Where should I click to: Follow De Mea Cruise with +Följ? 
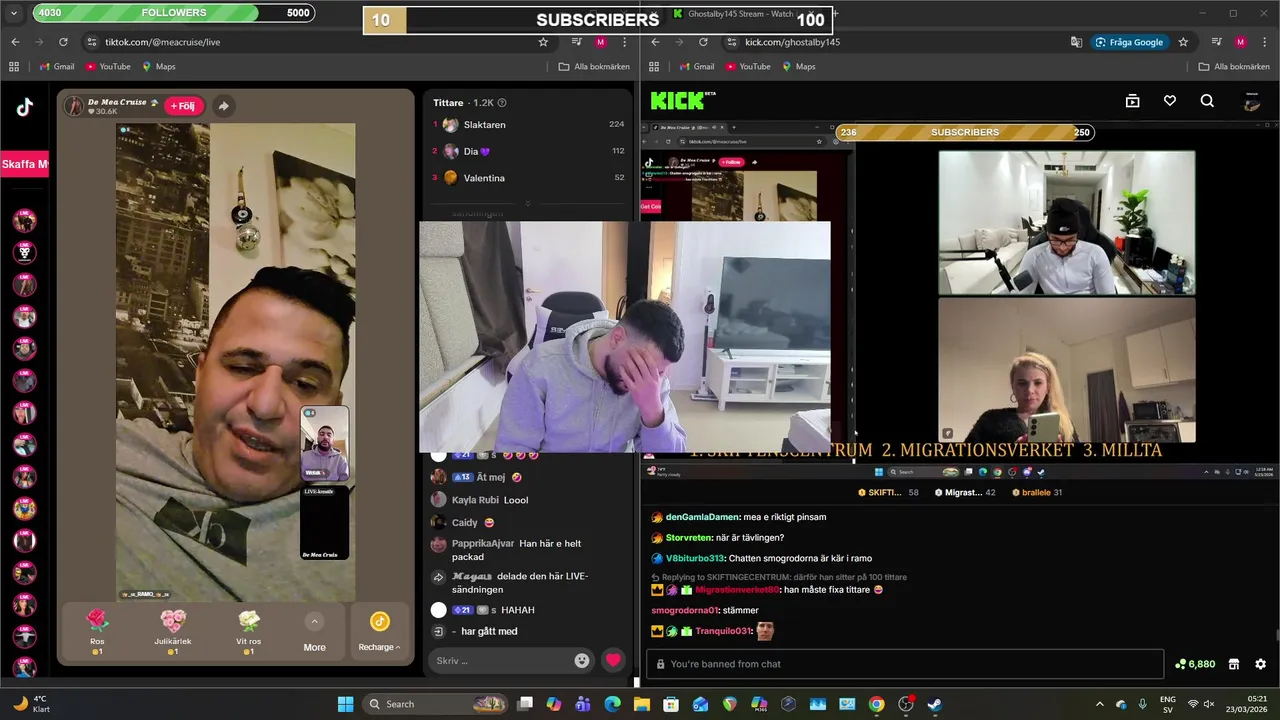[x=183, y=106]
